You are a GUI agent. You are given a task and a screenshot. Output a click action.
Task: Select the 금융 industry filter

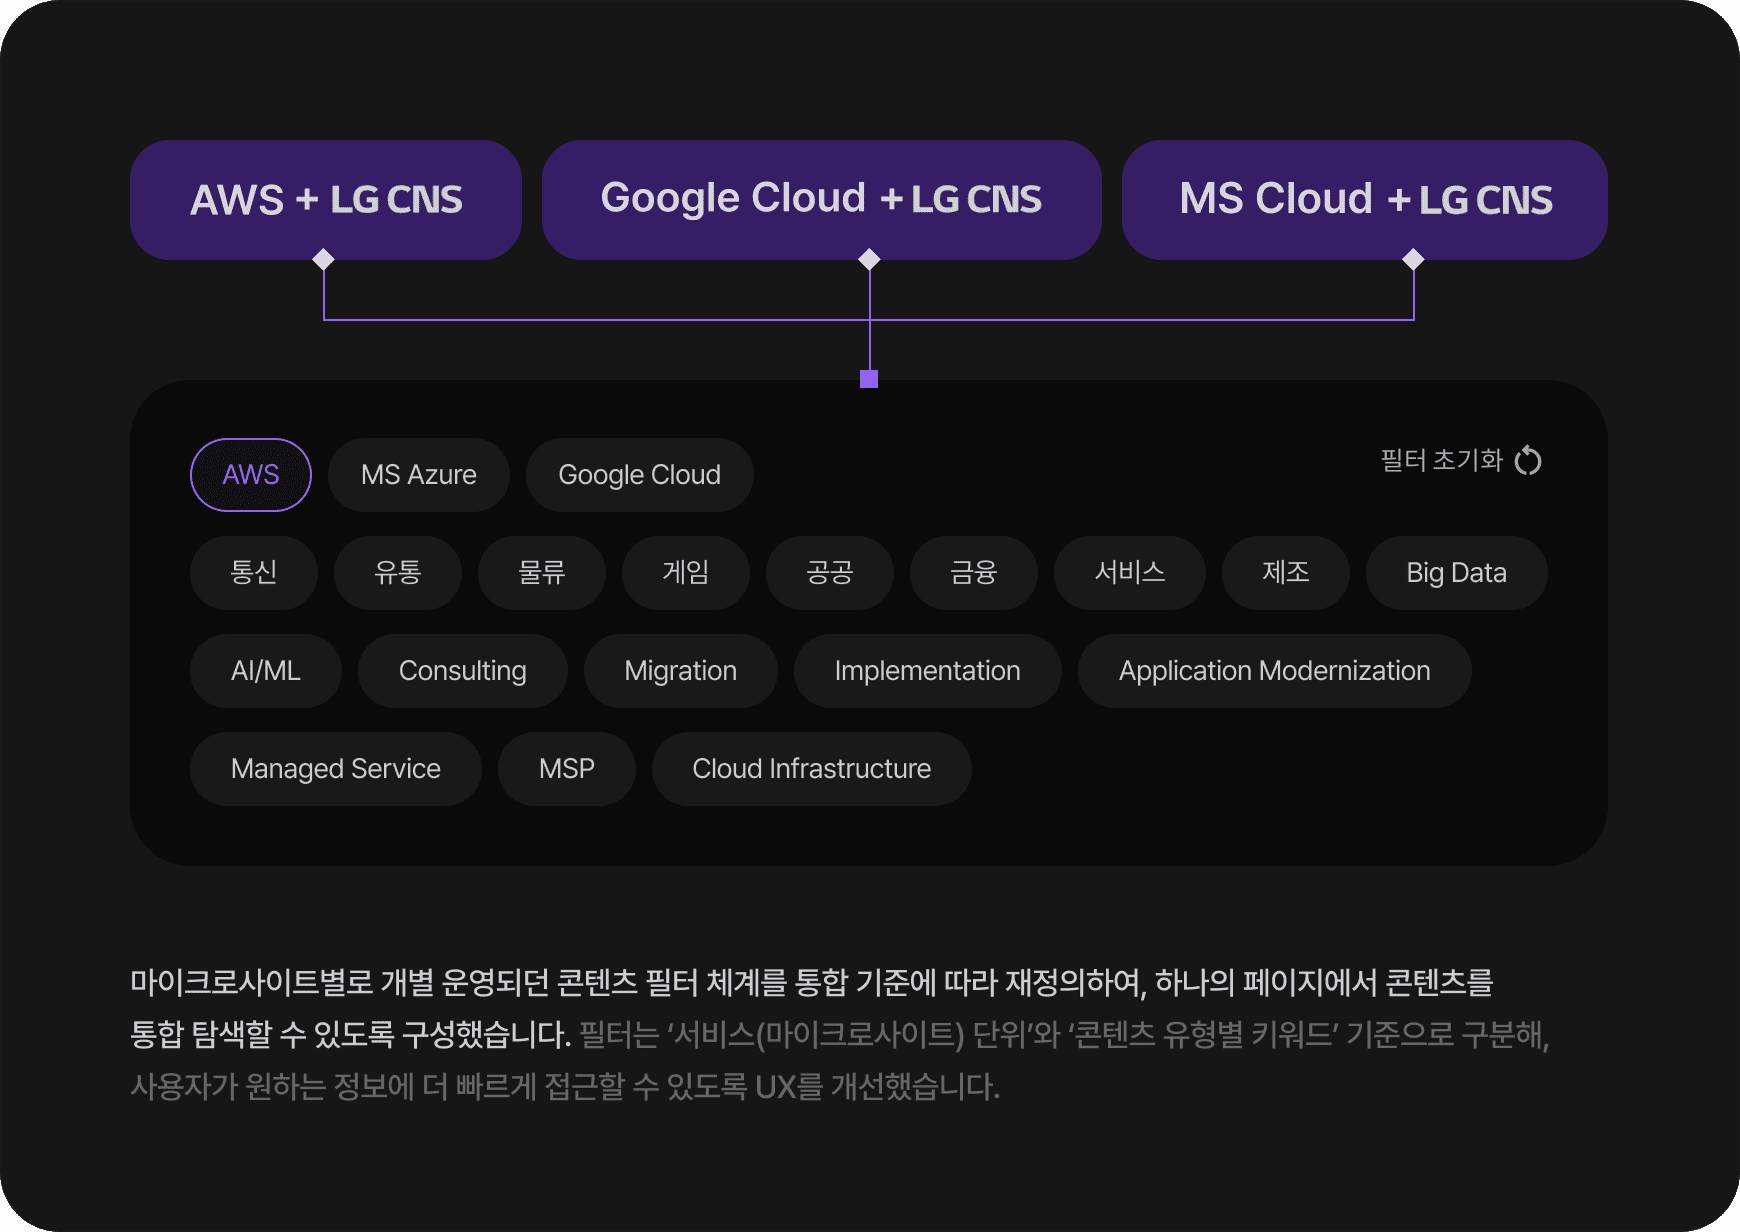974,573
